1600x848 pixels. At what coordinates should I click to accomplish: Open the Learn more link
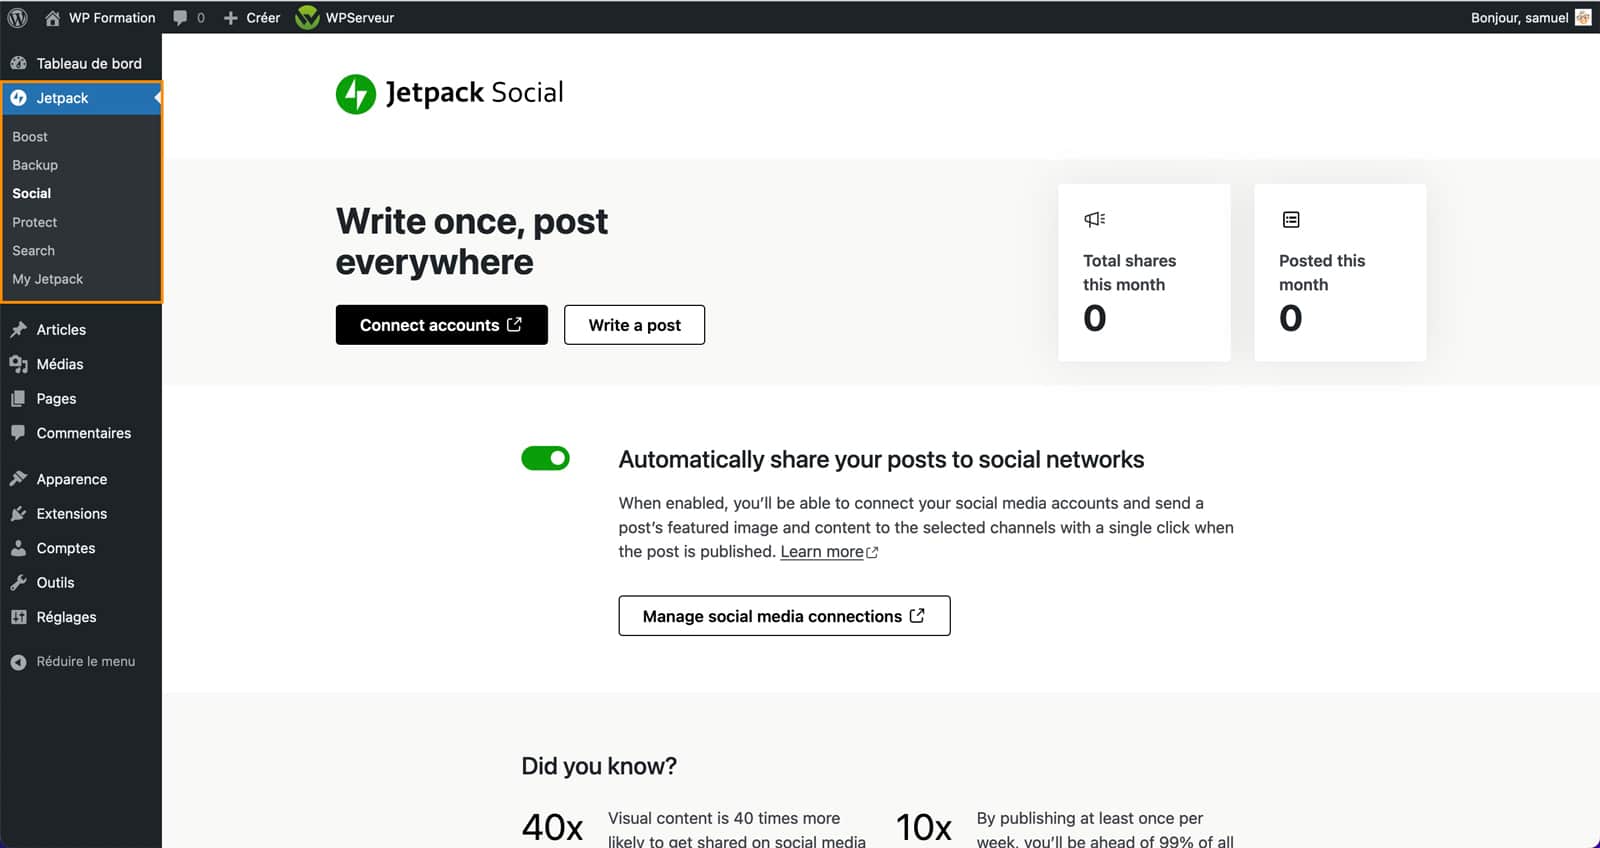[822, 551]
